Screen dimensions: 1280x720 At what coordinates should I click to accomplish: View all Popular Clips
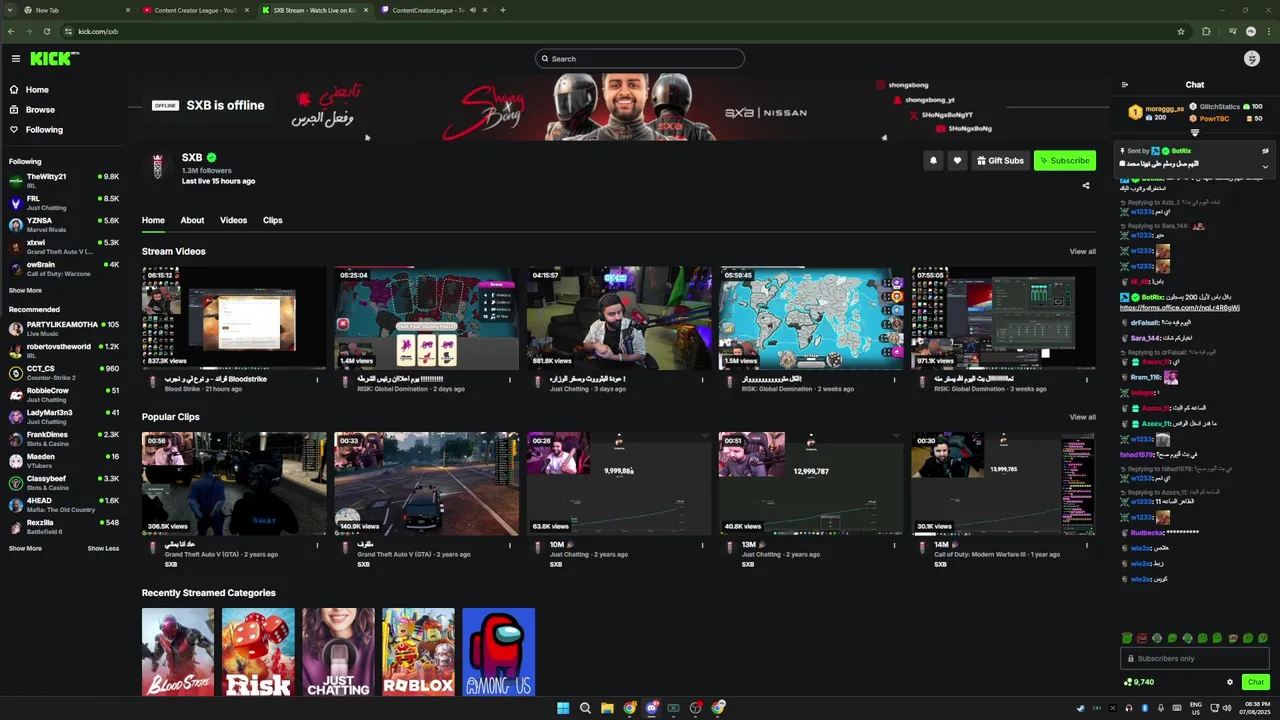tap(1082, 417)
